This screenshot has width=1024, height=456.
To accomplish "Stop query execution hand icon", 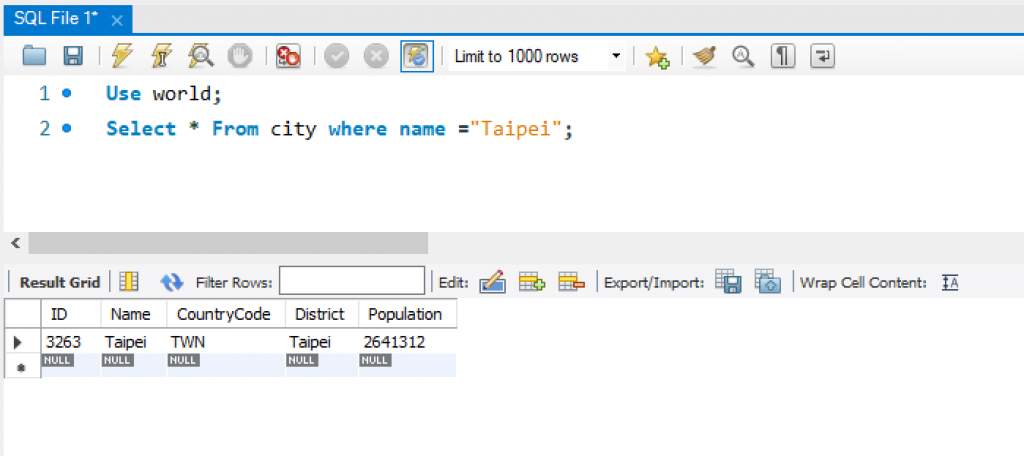I will click(239, 56).
